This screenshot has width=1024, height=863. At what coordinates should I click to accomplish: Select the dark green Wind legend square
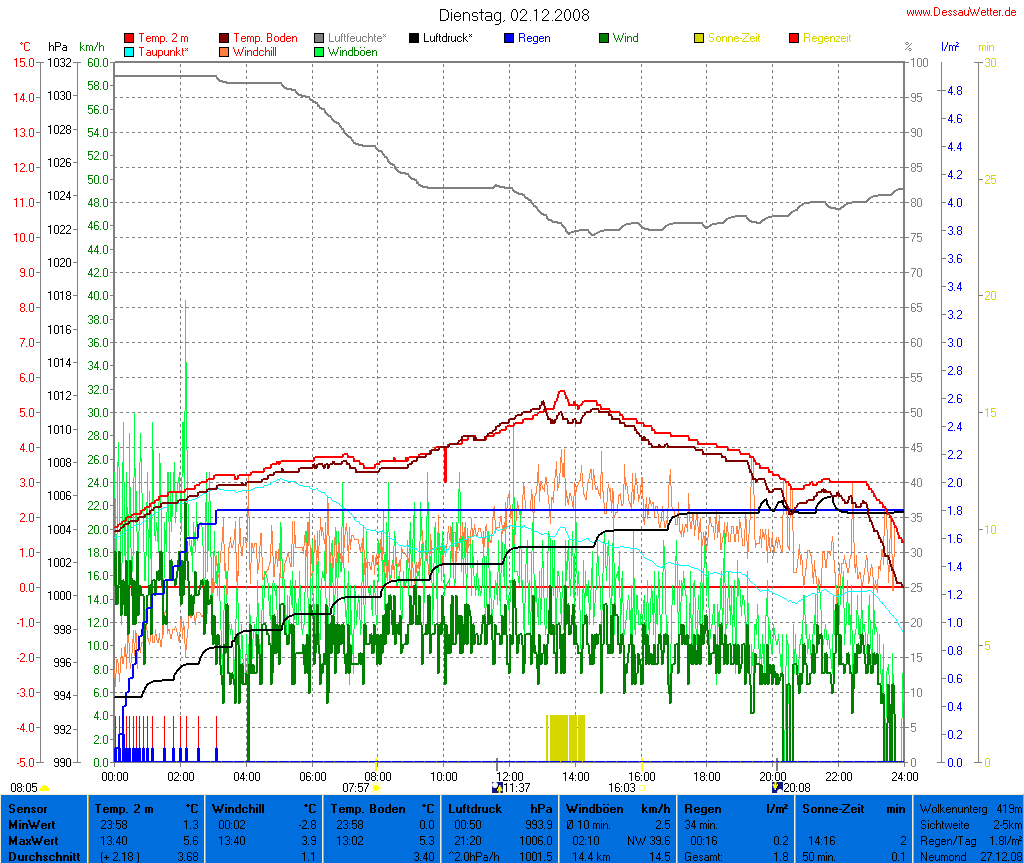click(604, 38)
